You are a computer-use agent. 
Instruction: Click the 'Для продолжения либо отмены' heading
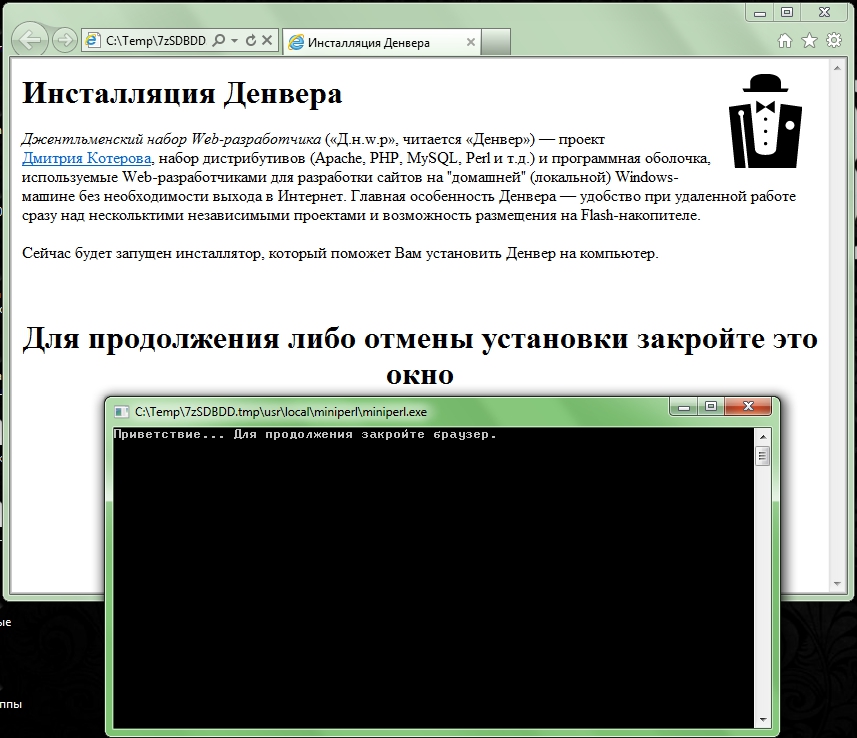click(420, 356)
